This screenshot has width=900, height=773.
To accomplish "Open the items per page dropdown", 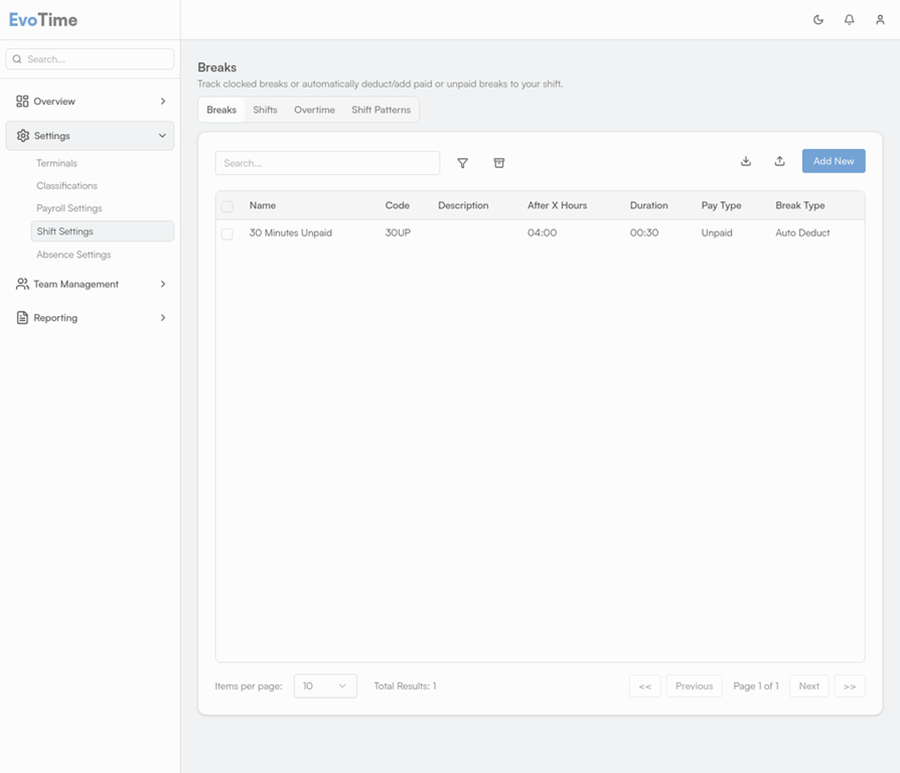I will click(325, 686).
